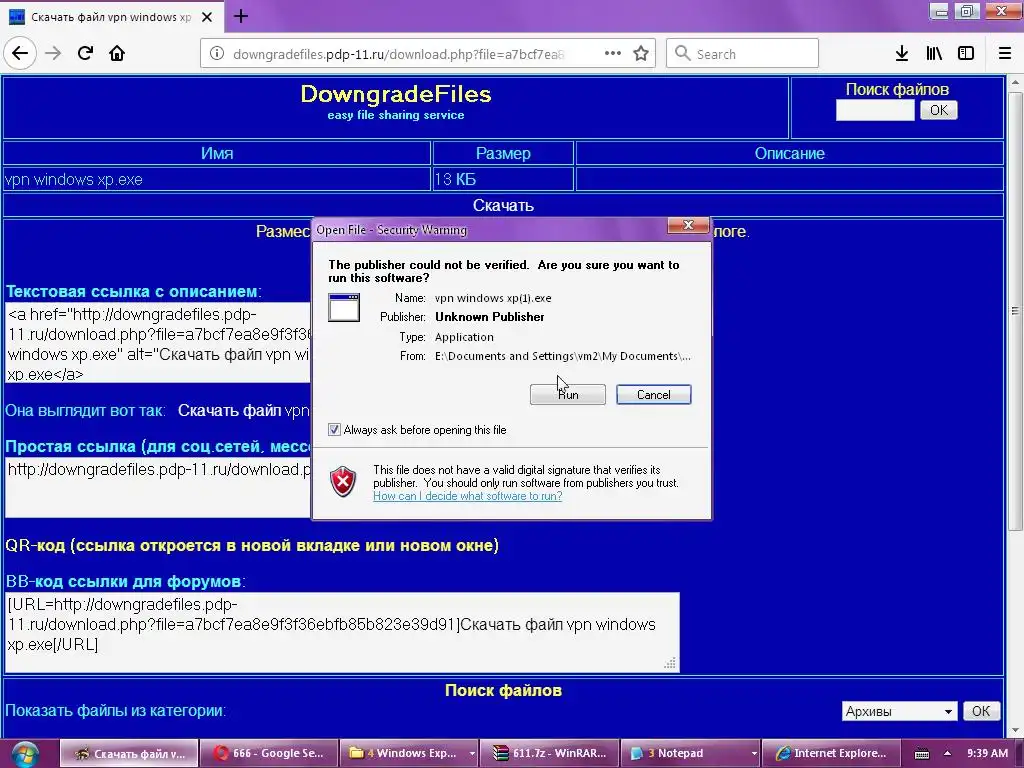This screenshot has height=768, width=1024.
Task: Expand the Notepad taskbar group arrow
Action: pos(754,754)
